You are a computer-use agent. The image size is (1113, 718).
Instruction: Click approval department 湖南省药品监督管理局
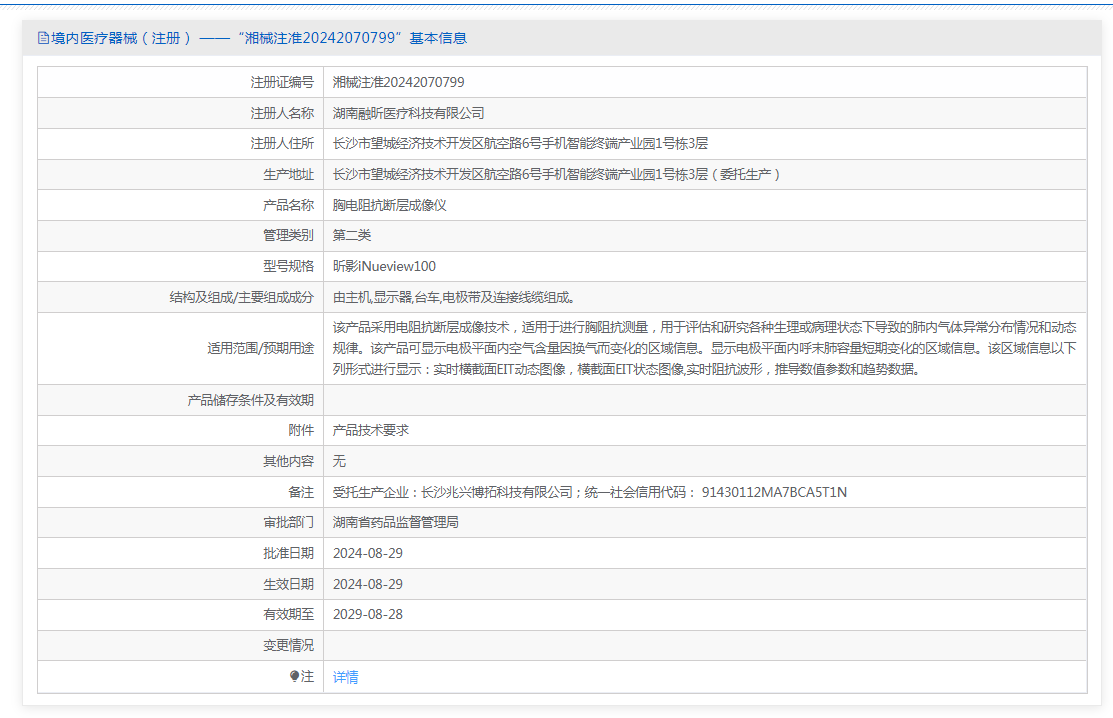(395, 522)
